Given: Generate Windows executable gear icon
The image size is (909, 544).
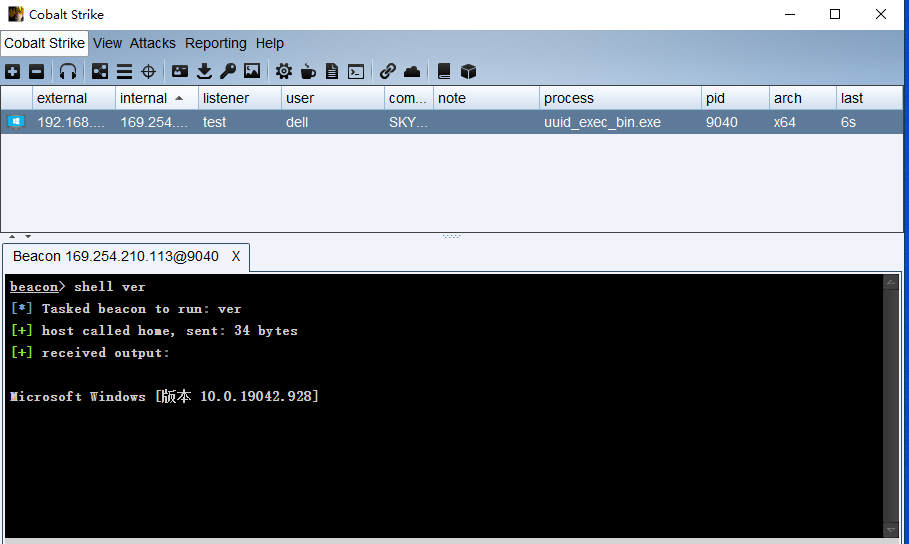Looking at the screenshot, I should click(x=283, y=71).
